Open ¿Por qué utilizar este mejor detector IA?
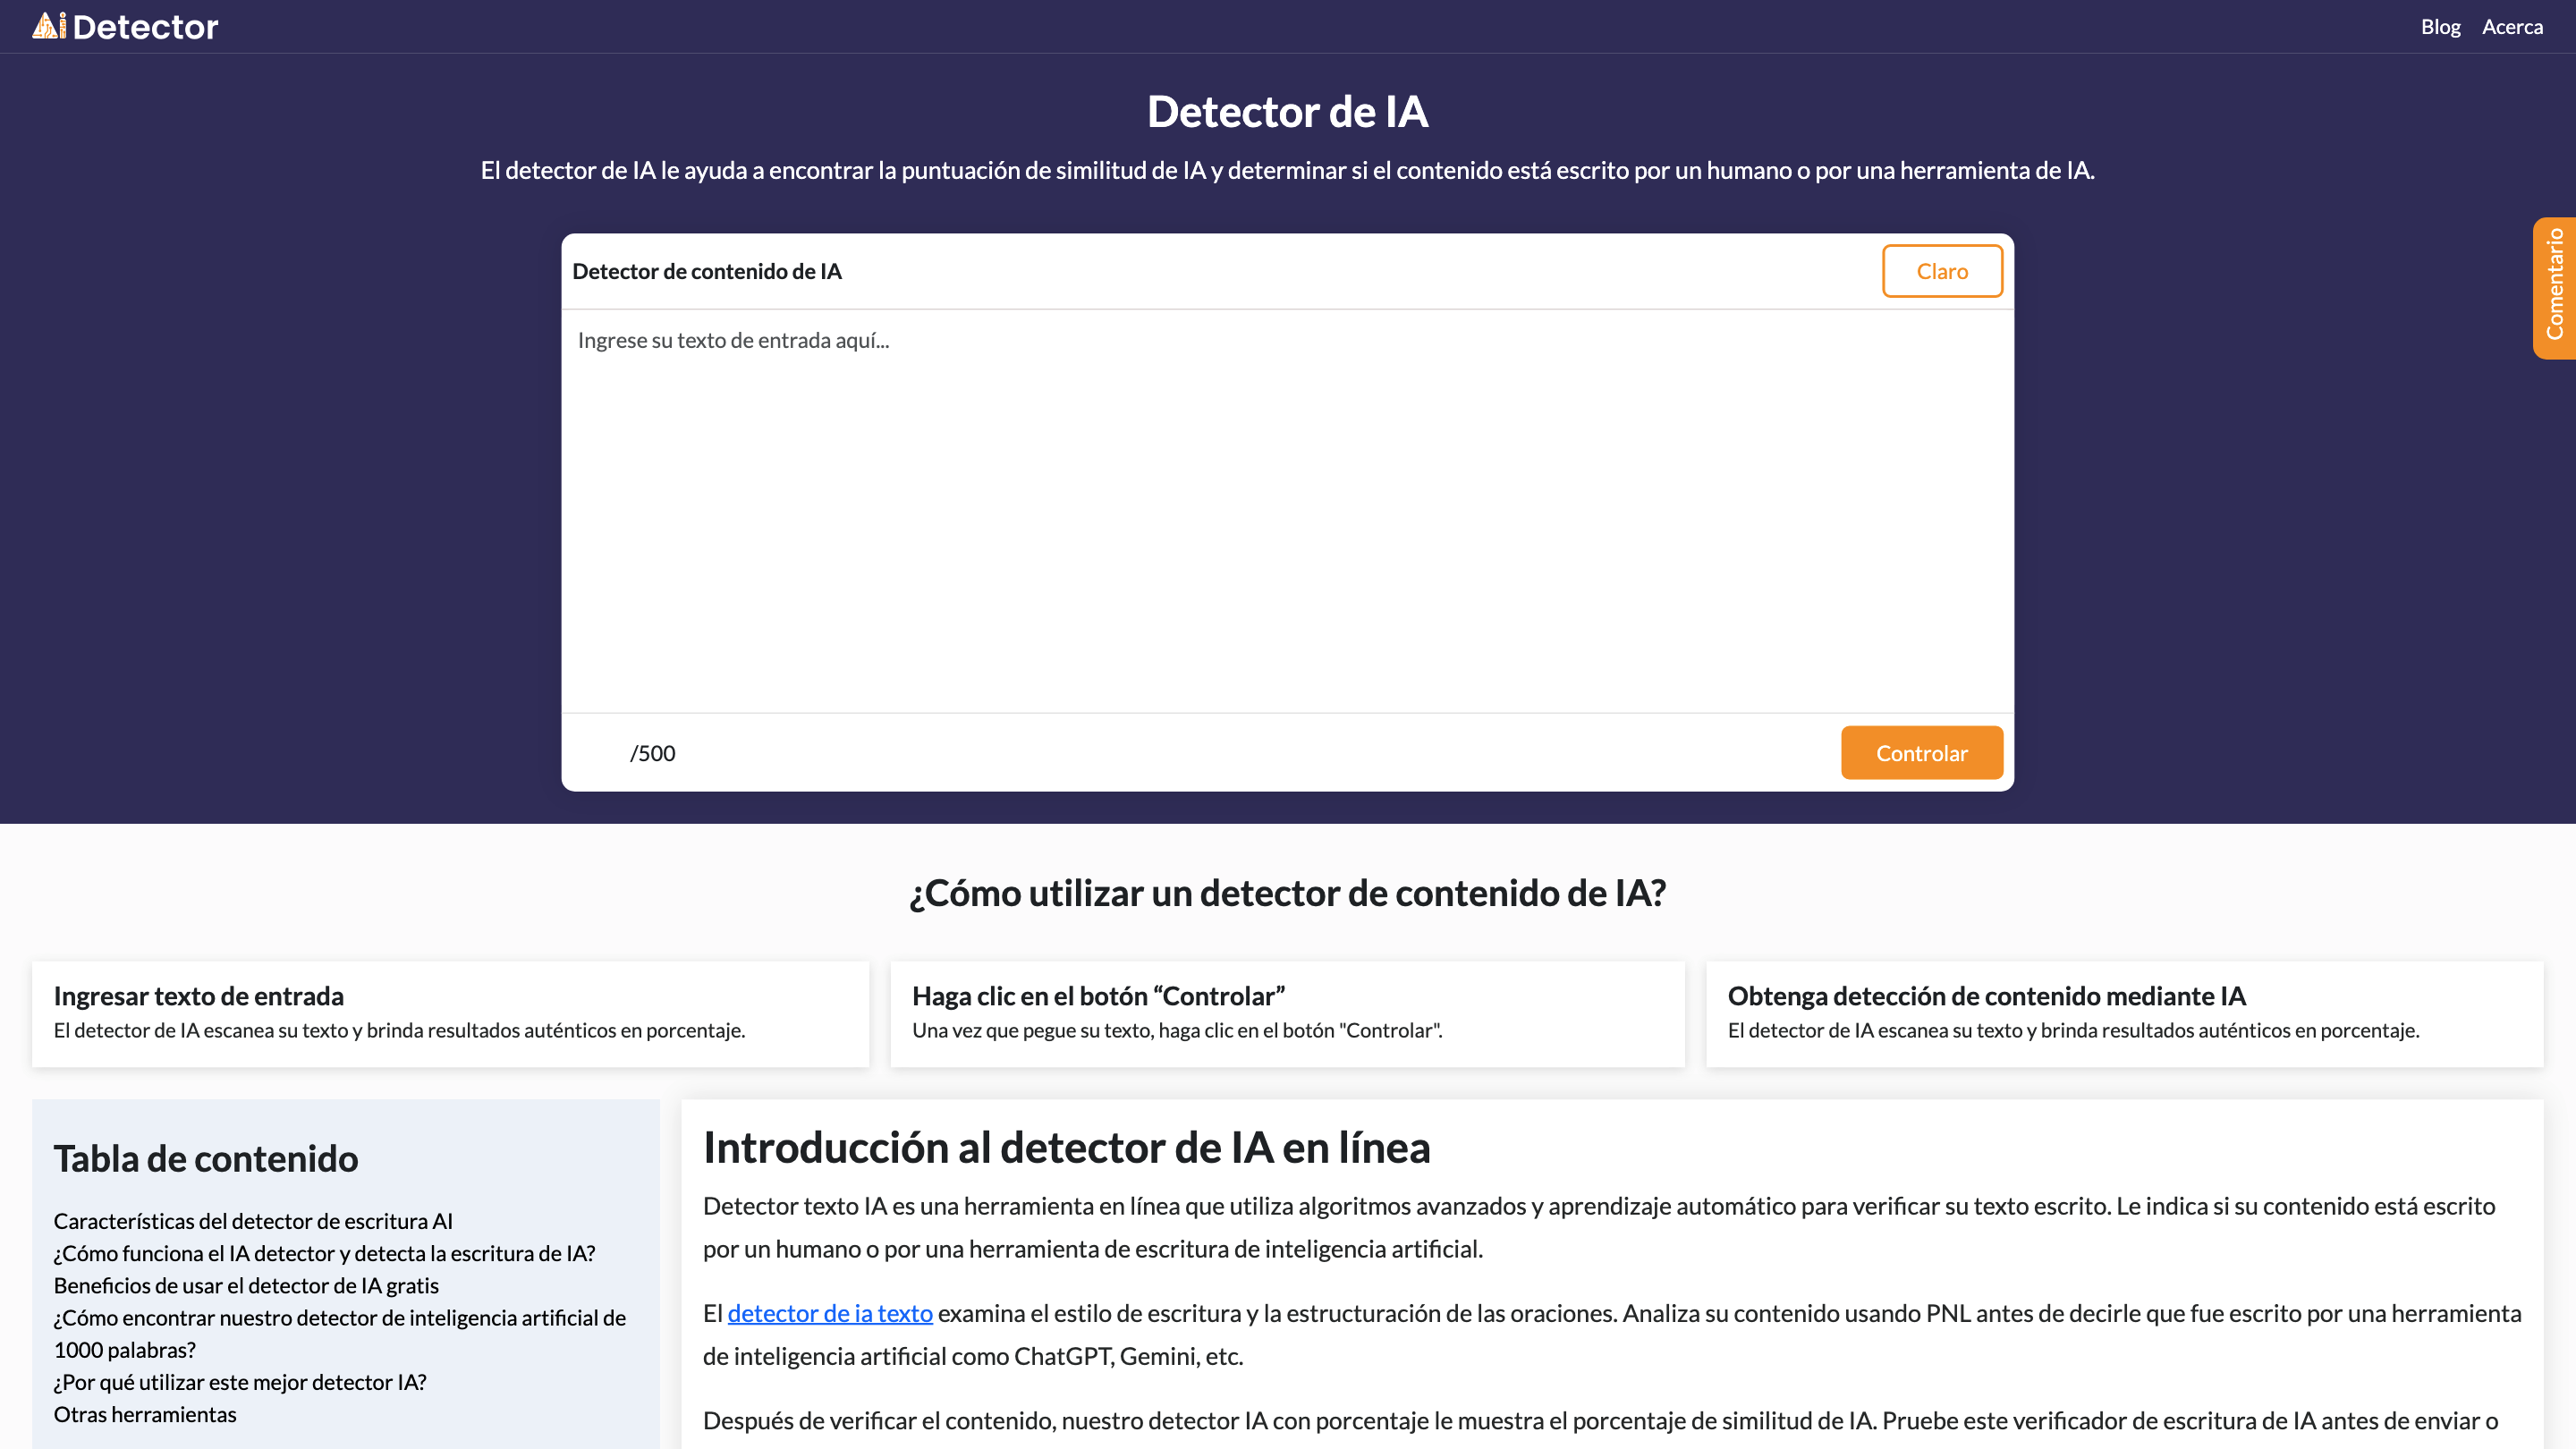Viewport: 2576px width, 1449px height. pos(240,1381)
